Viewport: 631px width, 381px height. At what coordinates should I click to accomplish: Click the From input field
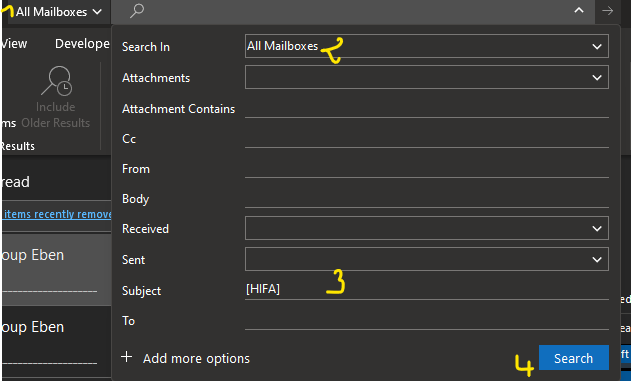(427, 169)
